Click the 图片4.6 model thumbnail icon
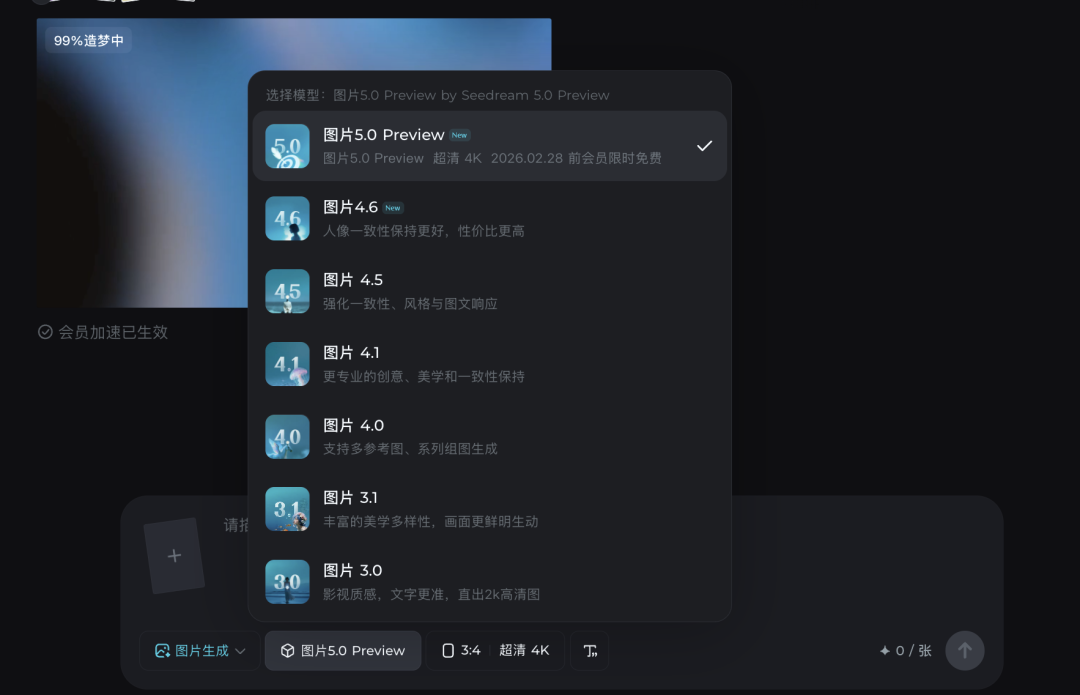 [x=287, y=218]
